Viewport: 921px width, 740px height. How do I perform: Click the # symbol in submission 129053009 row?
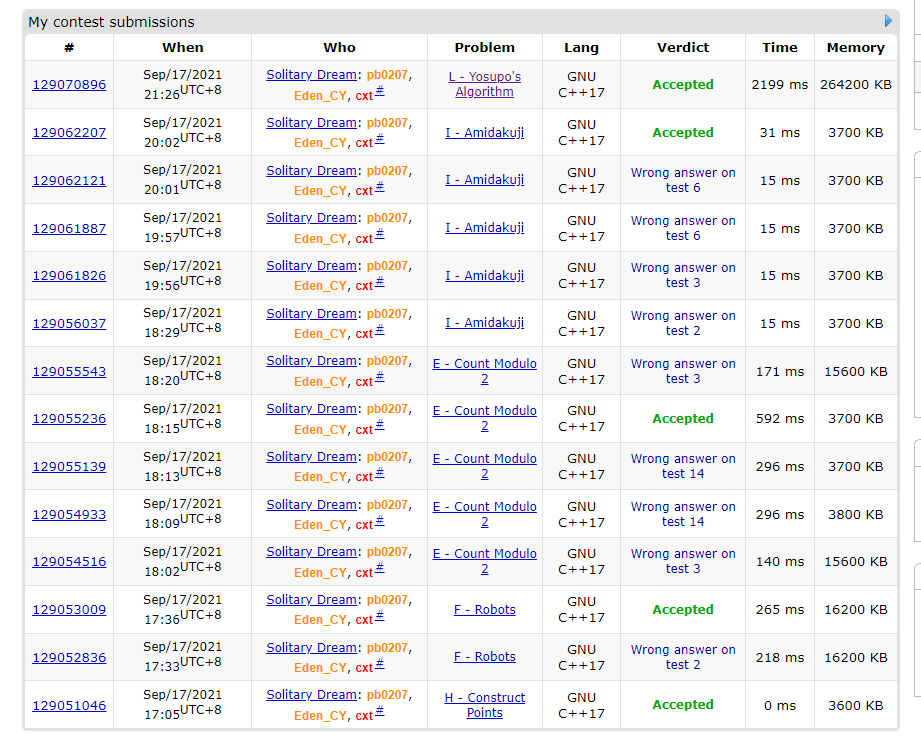coord(379,616)
